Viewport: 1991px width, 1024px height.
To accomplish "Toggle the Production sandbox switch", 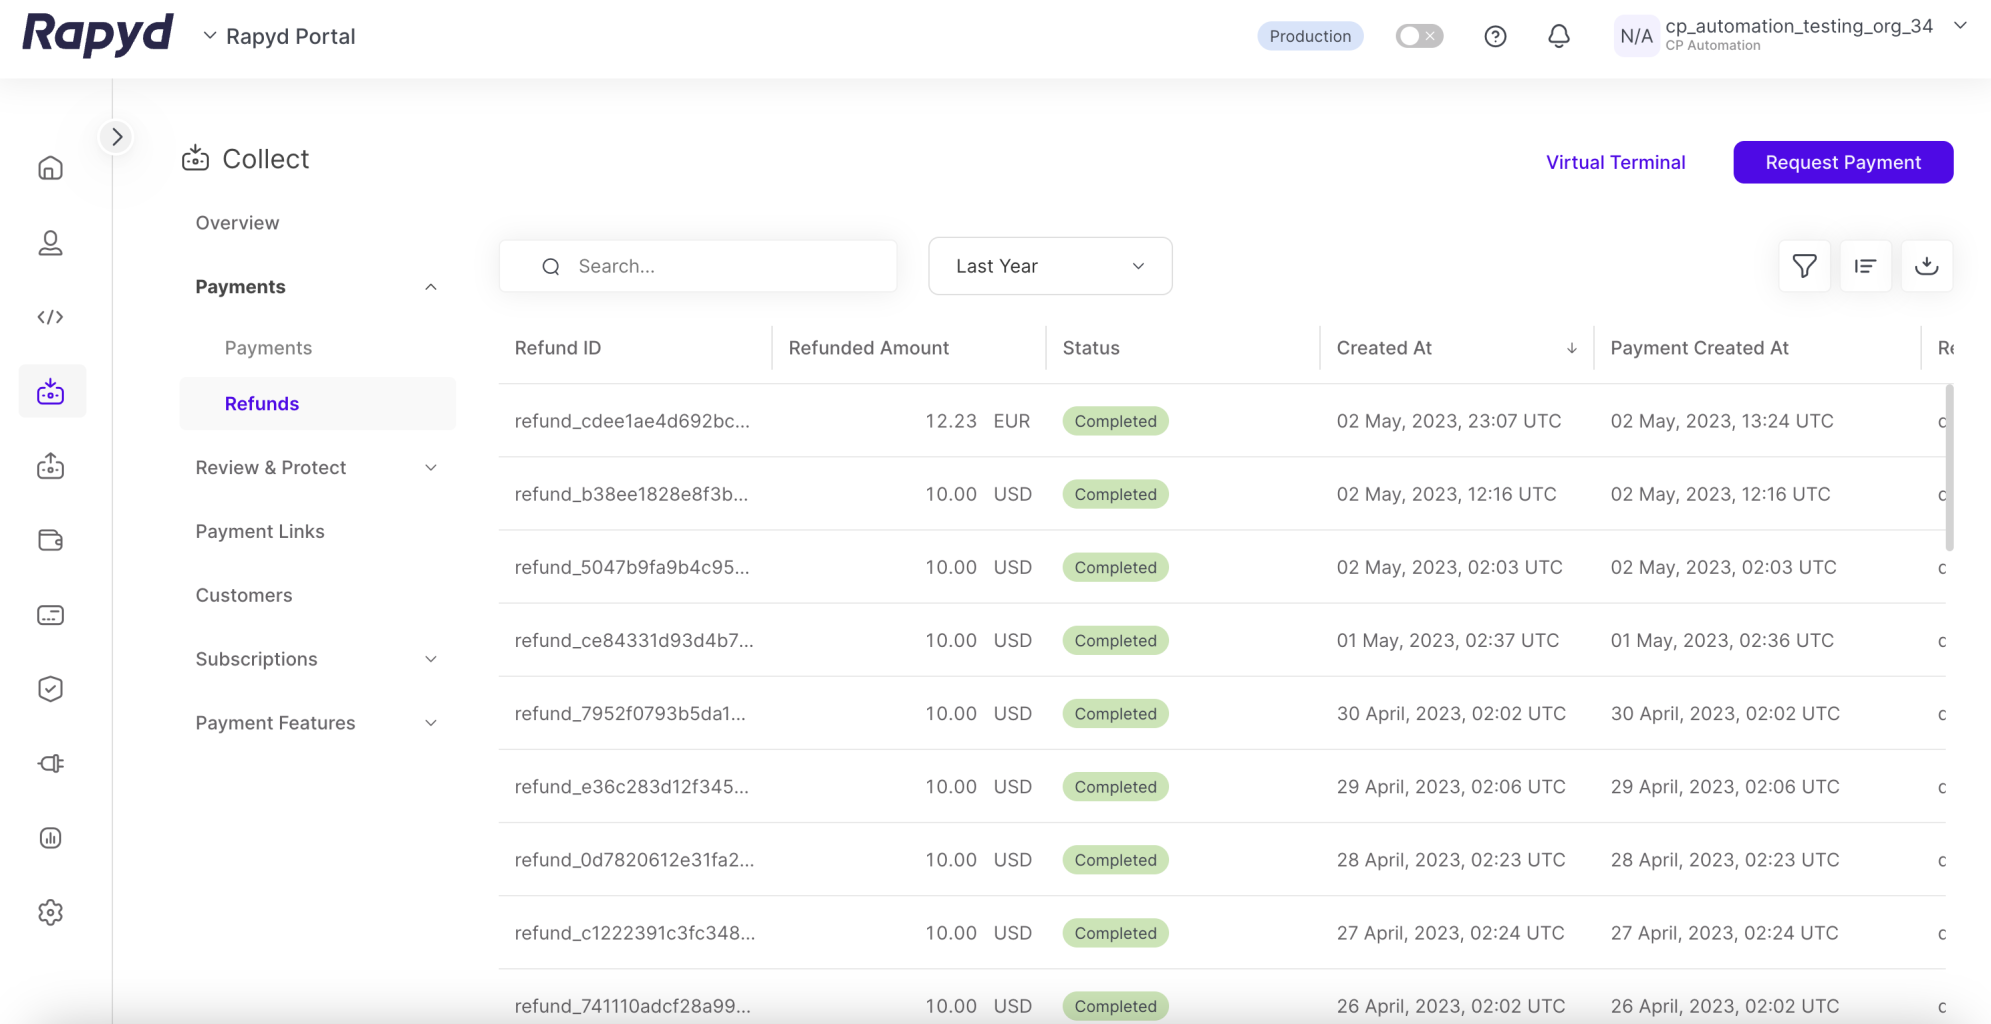I will [x=1419, y=37].
